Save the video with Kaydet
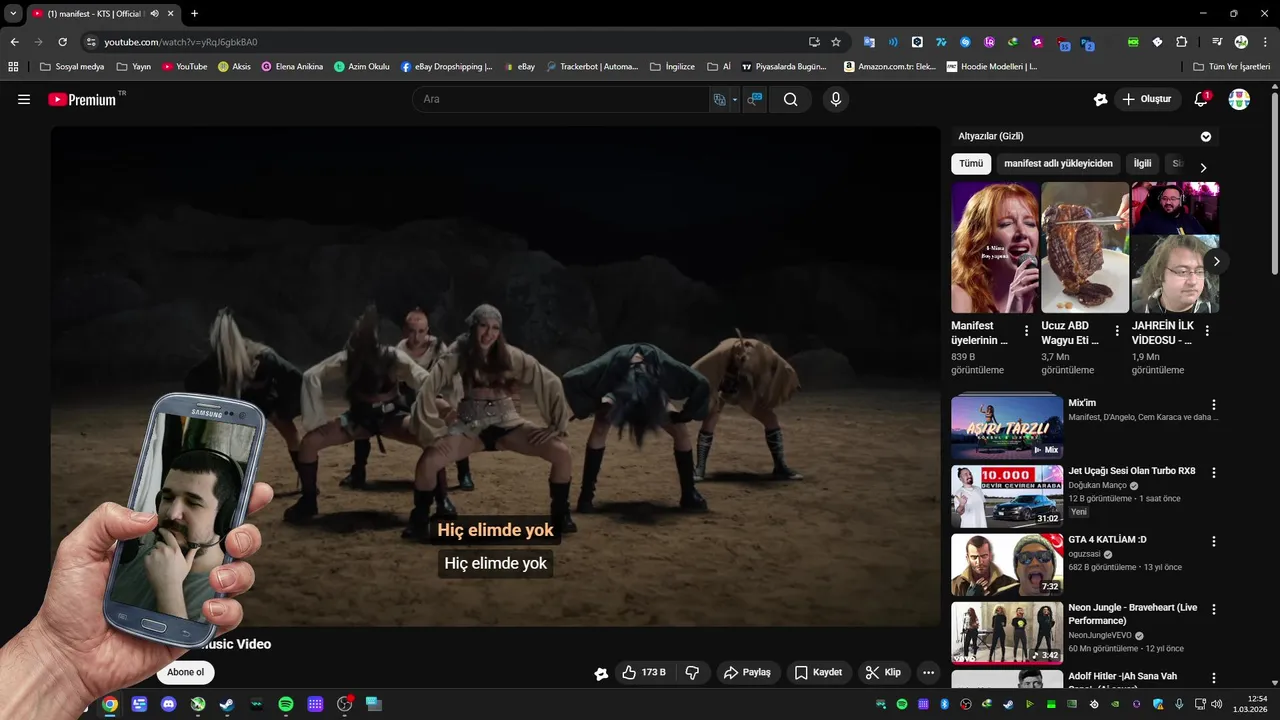Image resolution: width=1280 pixels, height=720 pixels. (x=819, y=672)
